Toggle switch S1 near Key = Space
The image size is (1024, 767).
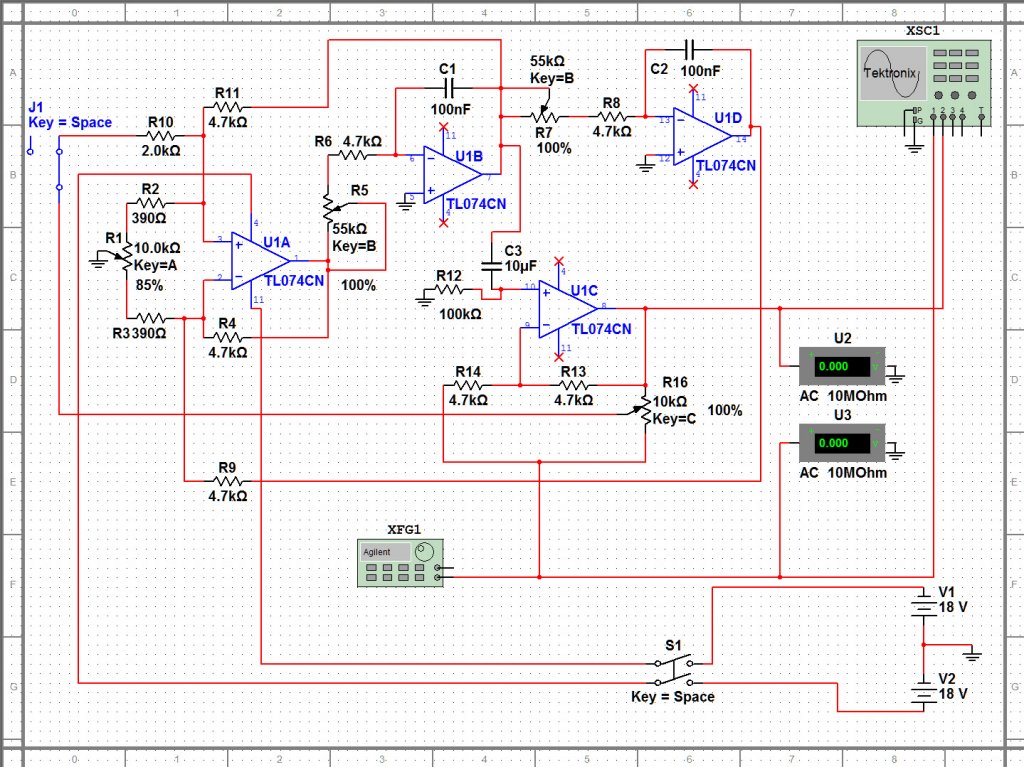tap(673, 670)
